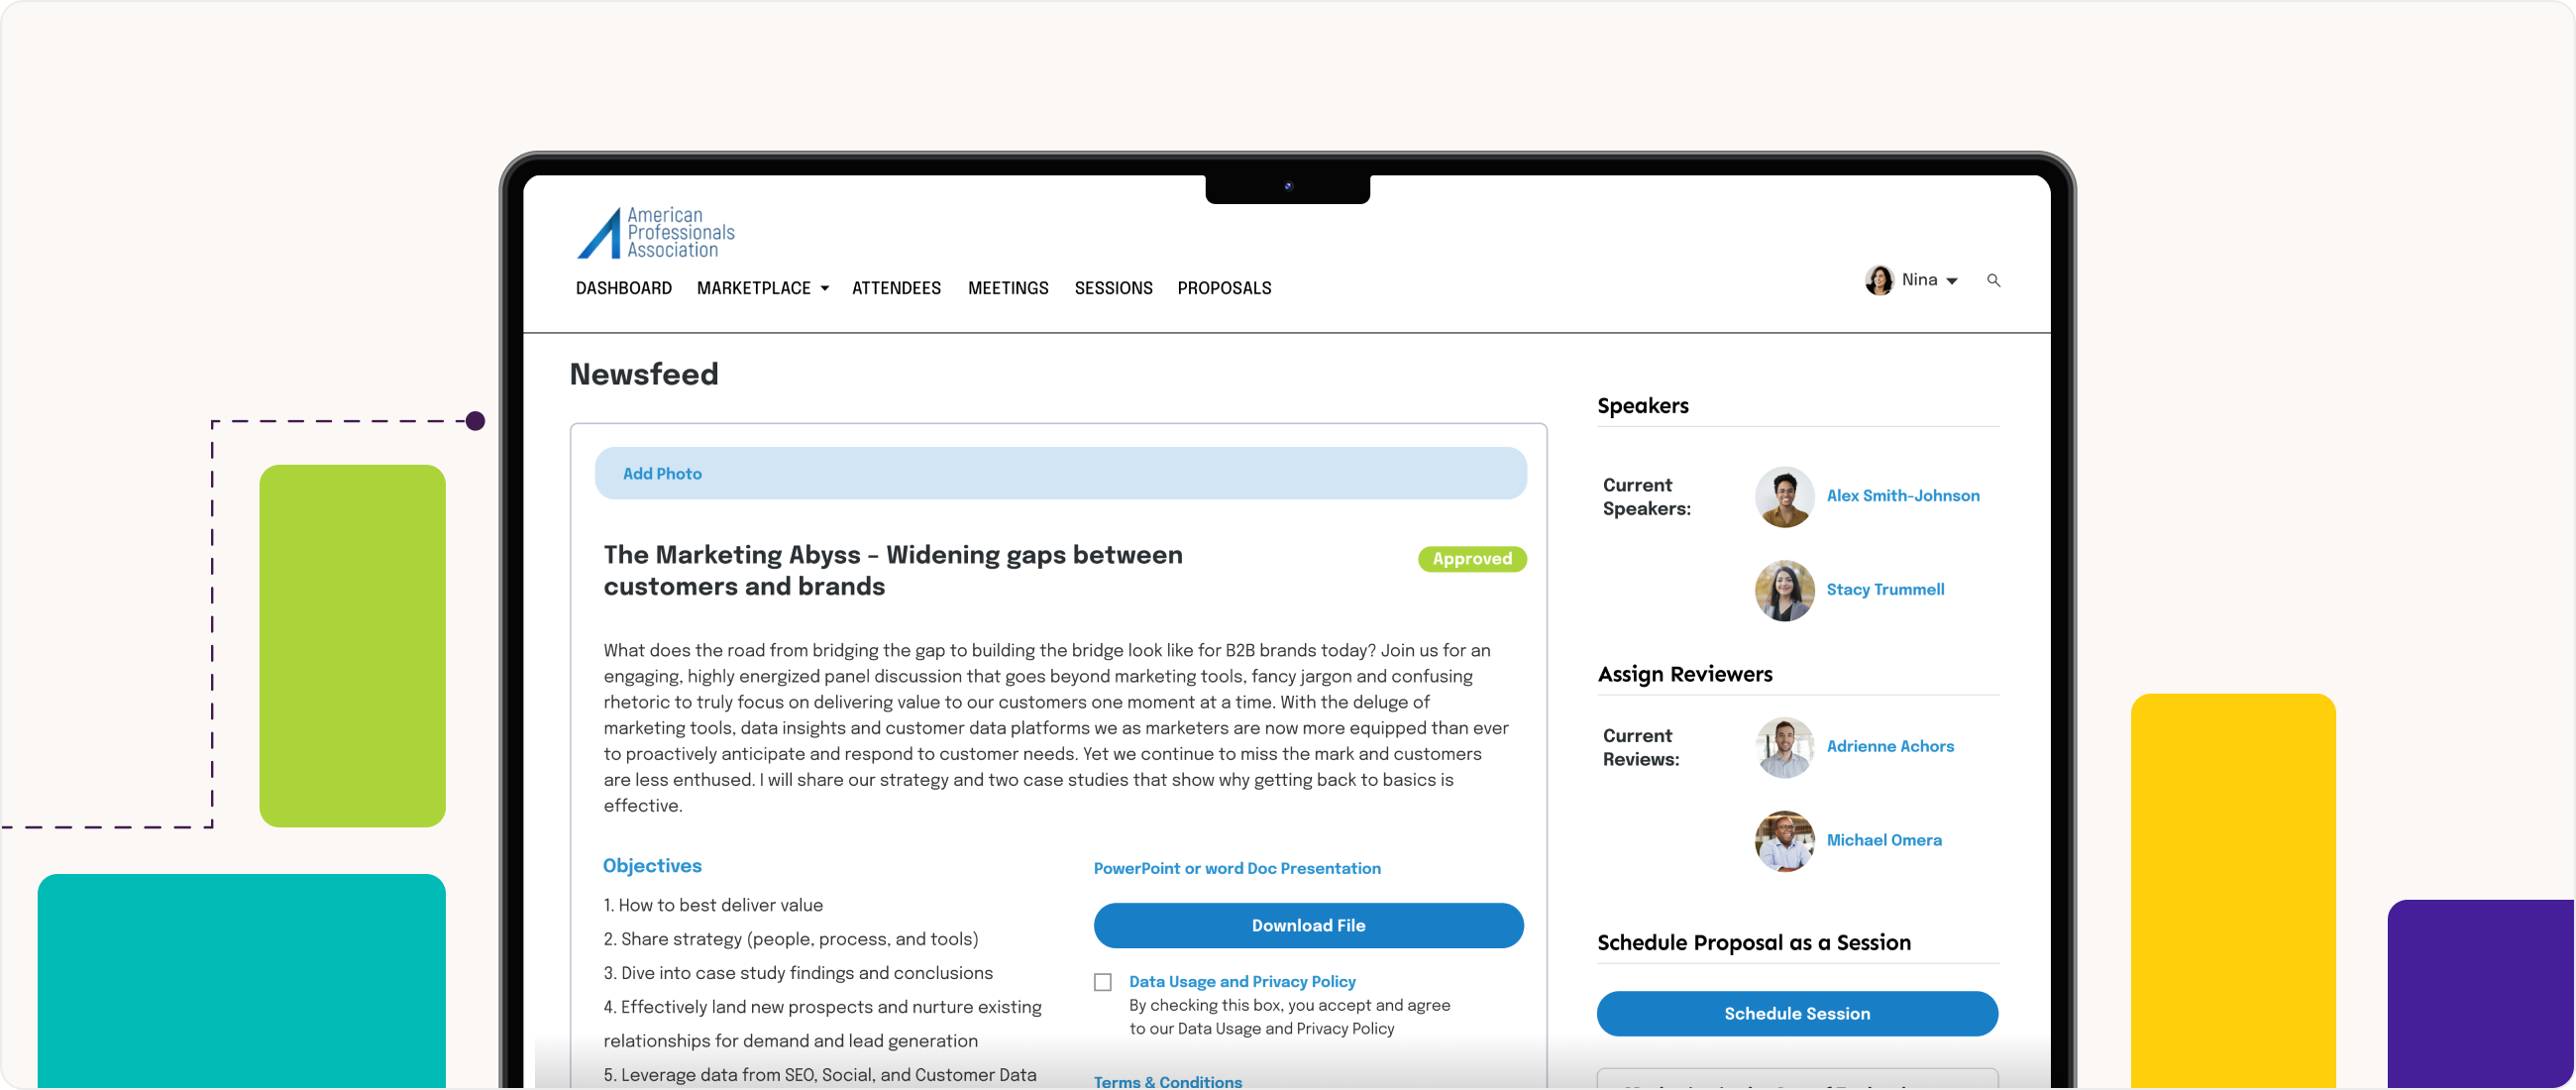
Task: Click Alex Smith-Johnson speaker profile icon
Action: 1782,494
